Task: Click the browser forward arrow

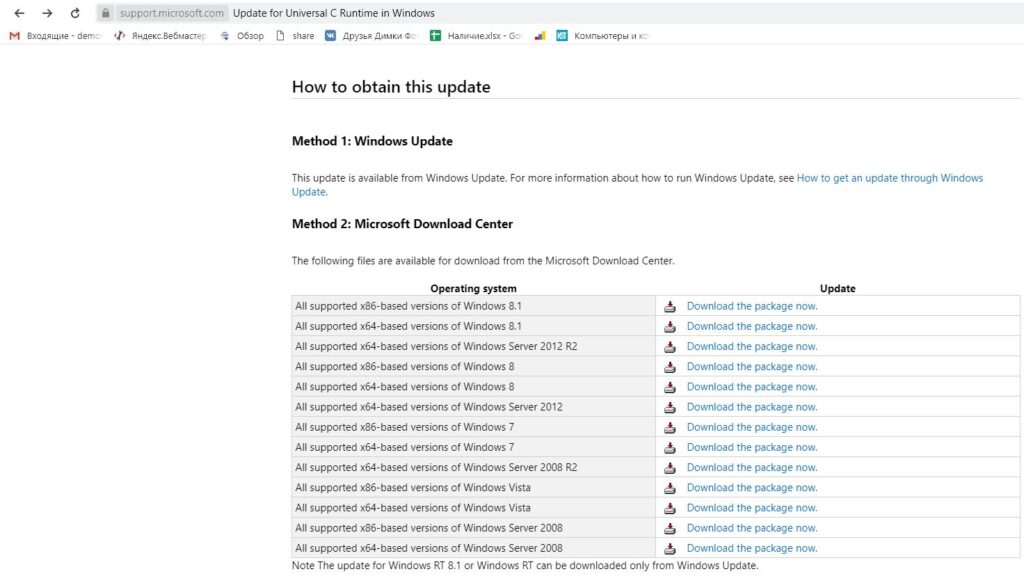Action: [47, 13]
